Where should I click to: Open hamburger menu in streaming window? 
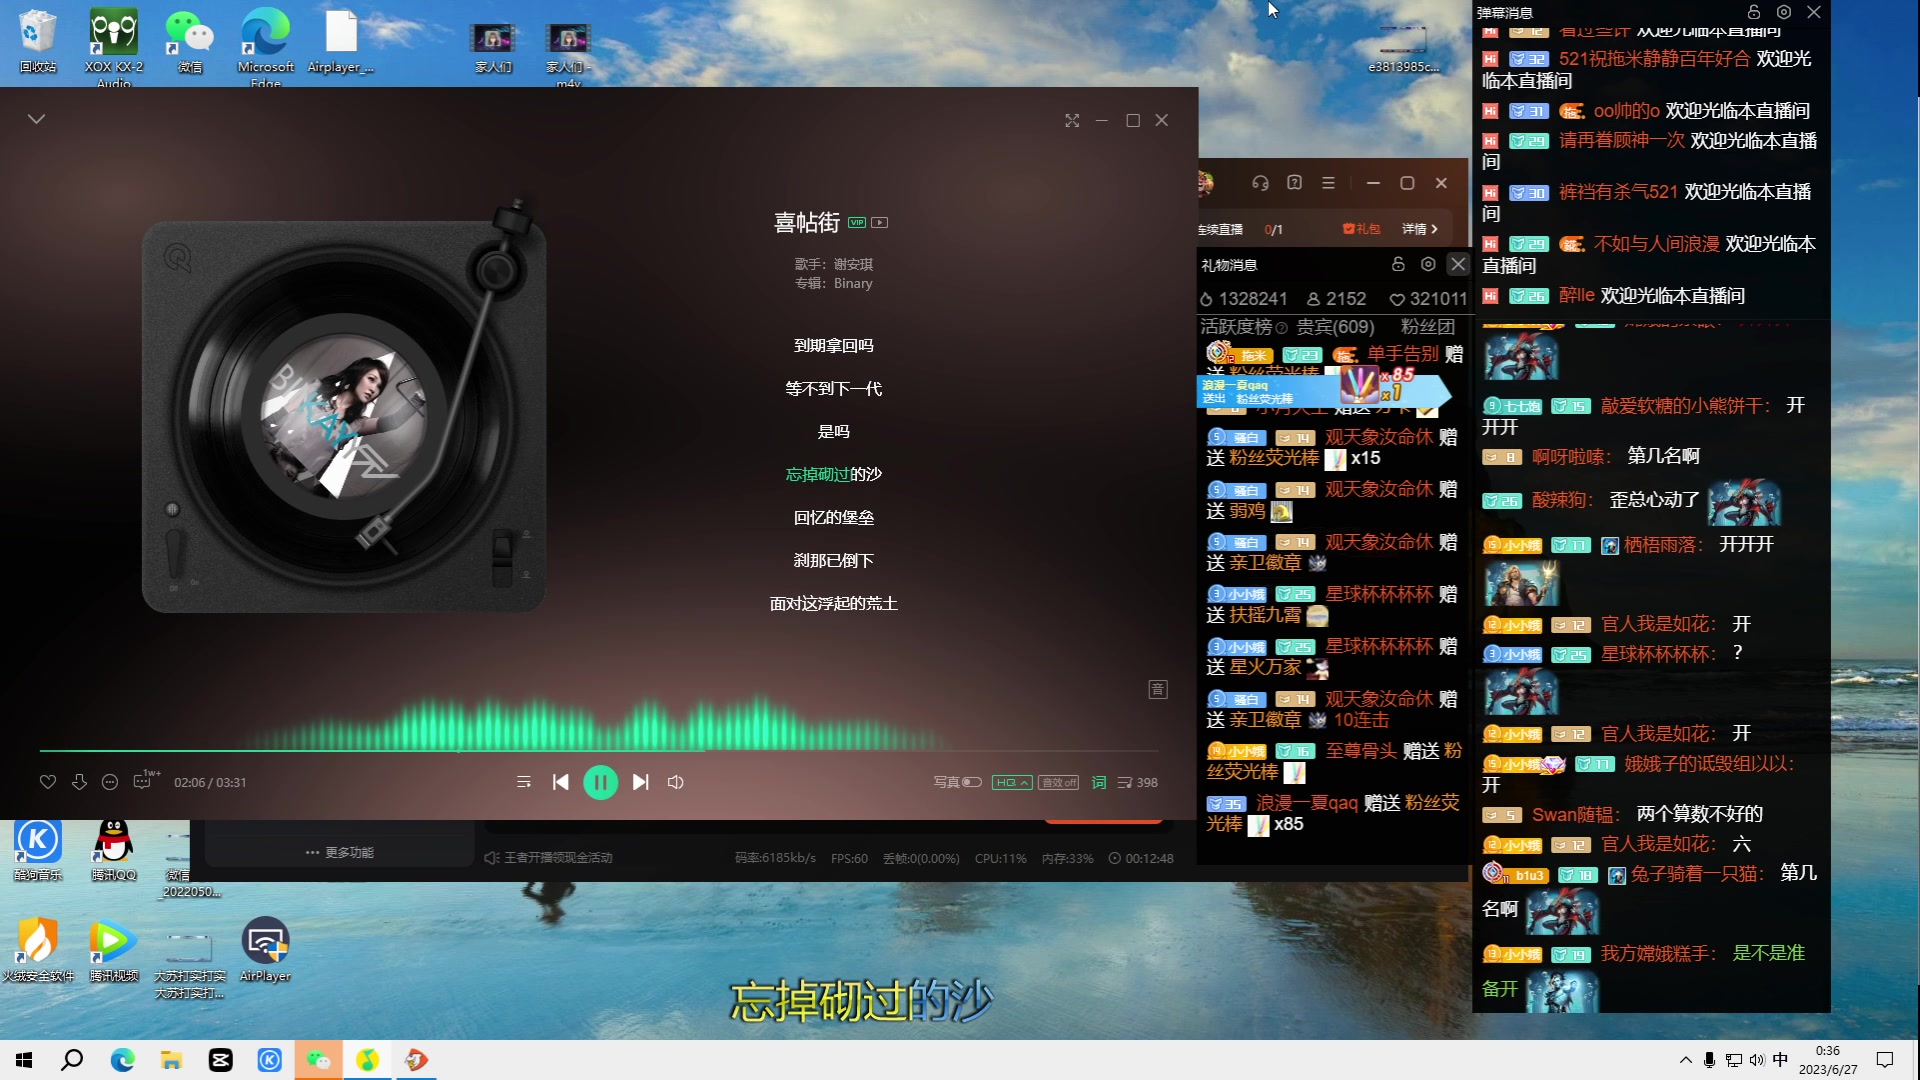pos(1328,183)
